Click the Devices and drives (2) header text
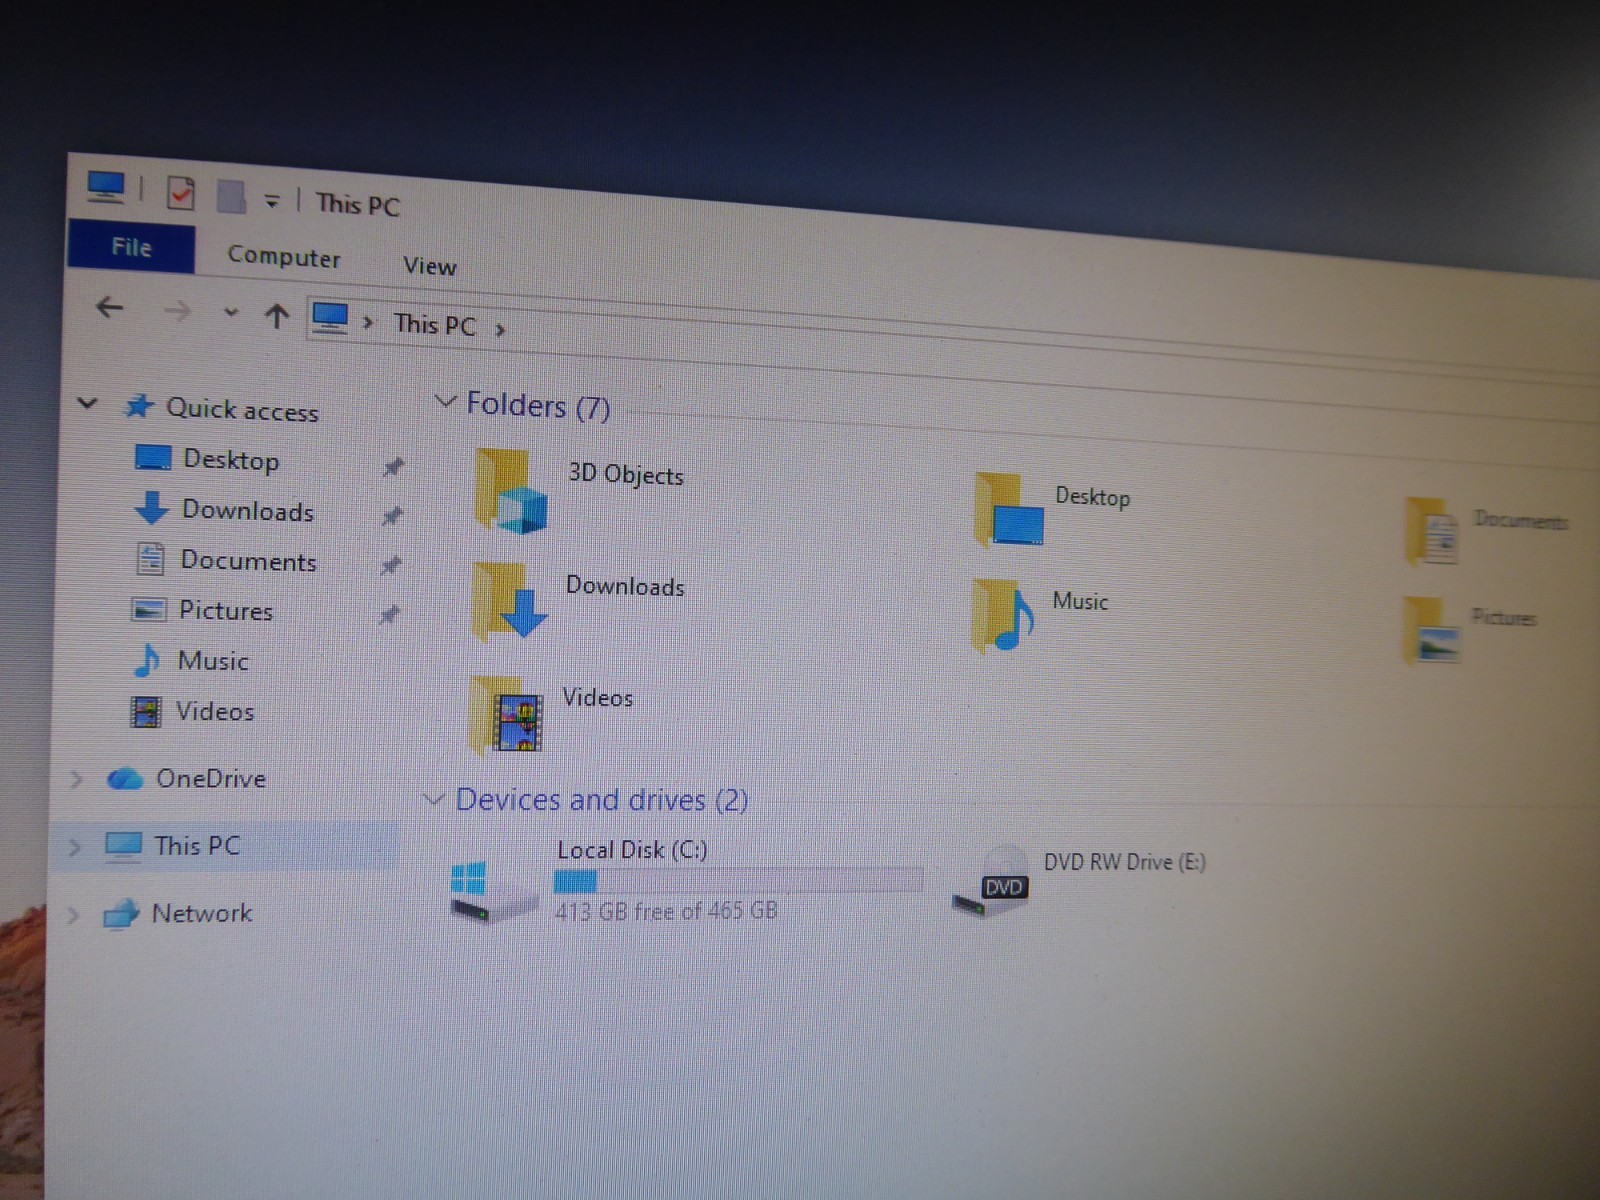The image size is (1600, 1200). click(x=602, y=800)
